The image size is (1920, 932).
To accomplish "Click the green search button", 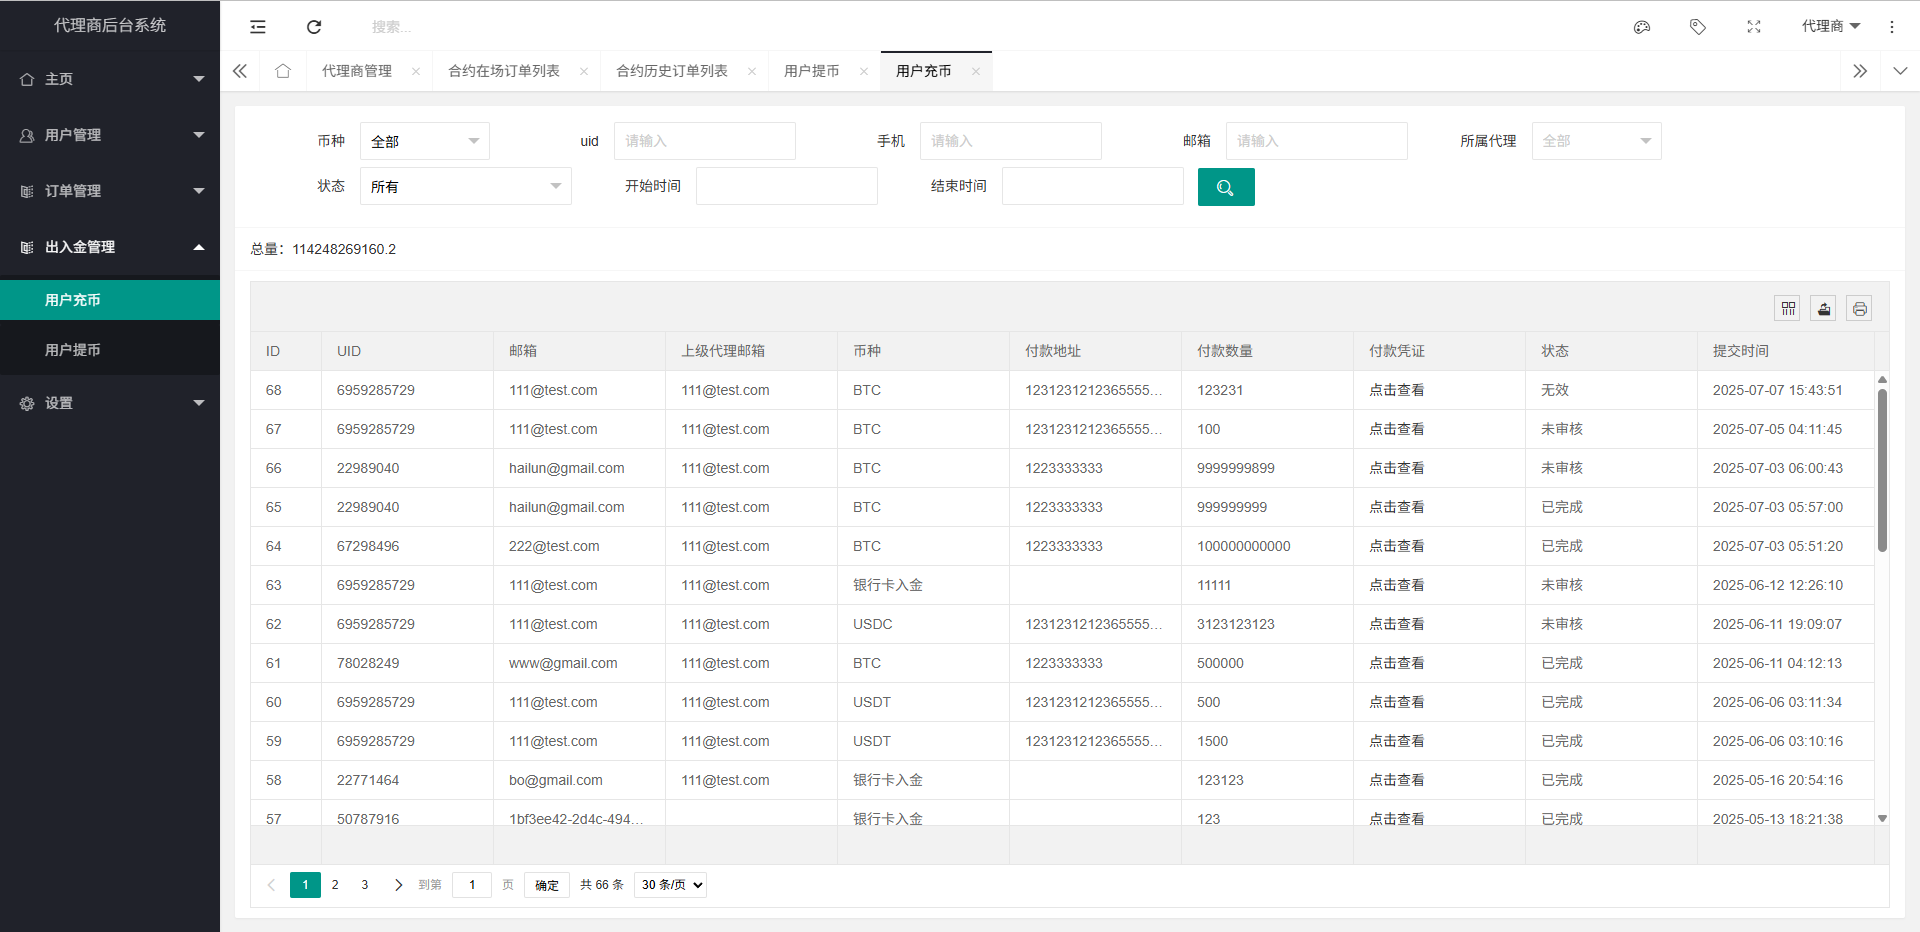I will (1225, 187).
